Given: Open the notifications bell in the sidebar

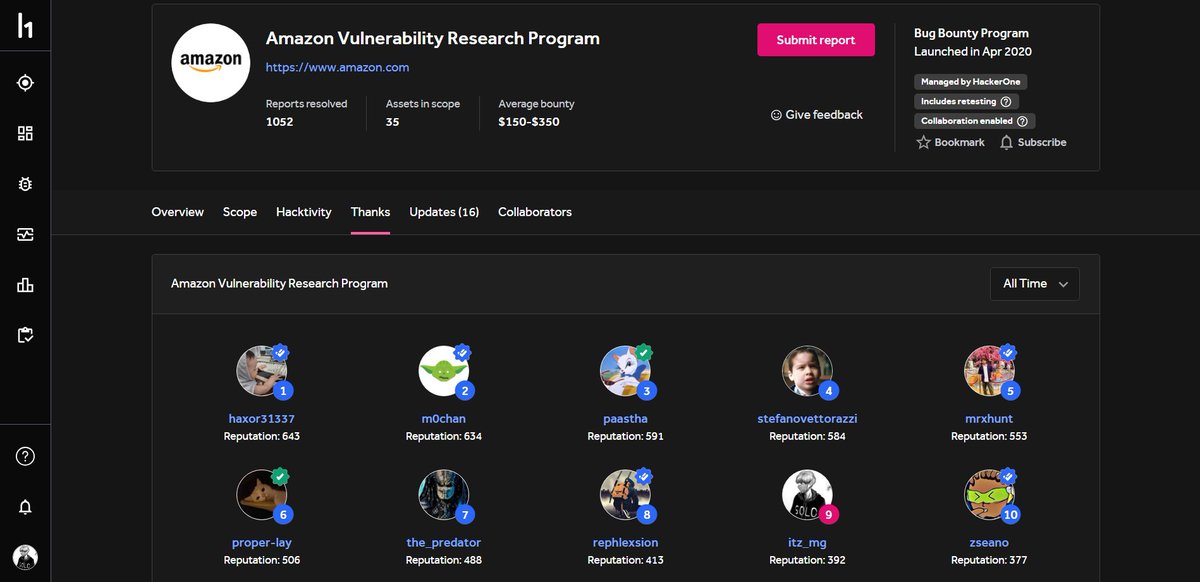Looking at the screenshot, I should tap(25, 507).
